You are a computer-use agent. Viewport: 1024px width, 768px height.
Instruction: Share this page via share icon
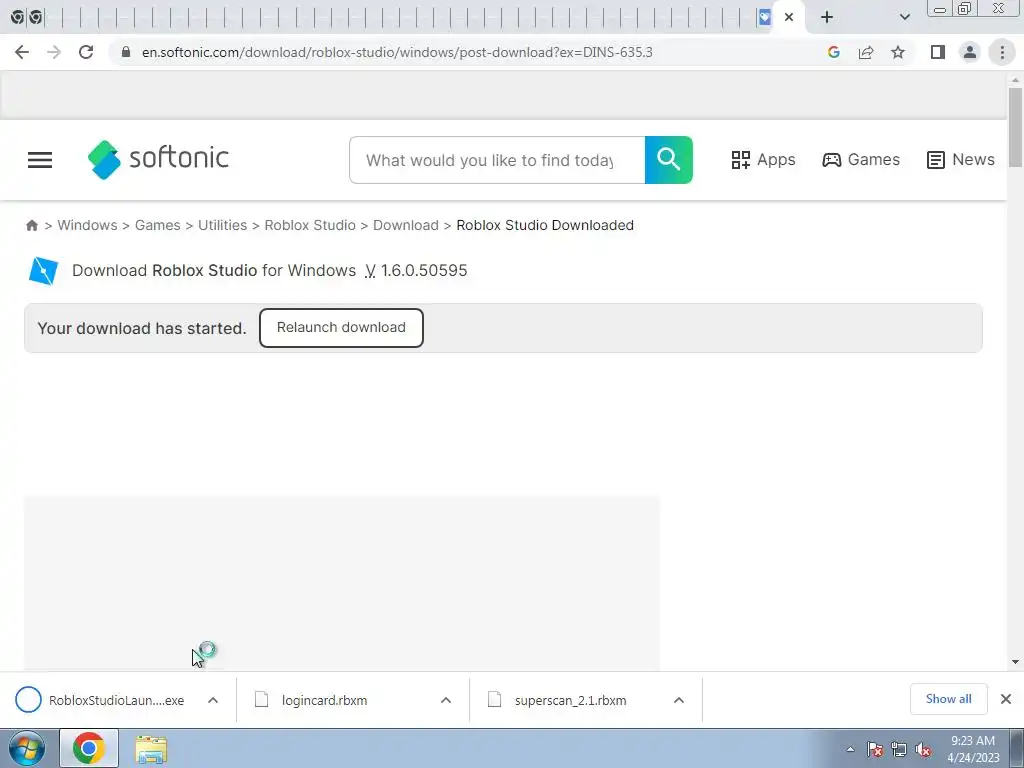(866, 52)
